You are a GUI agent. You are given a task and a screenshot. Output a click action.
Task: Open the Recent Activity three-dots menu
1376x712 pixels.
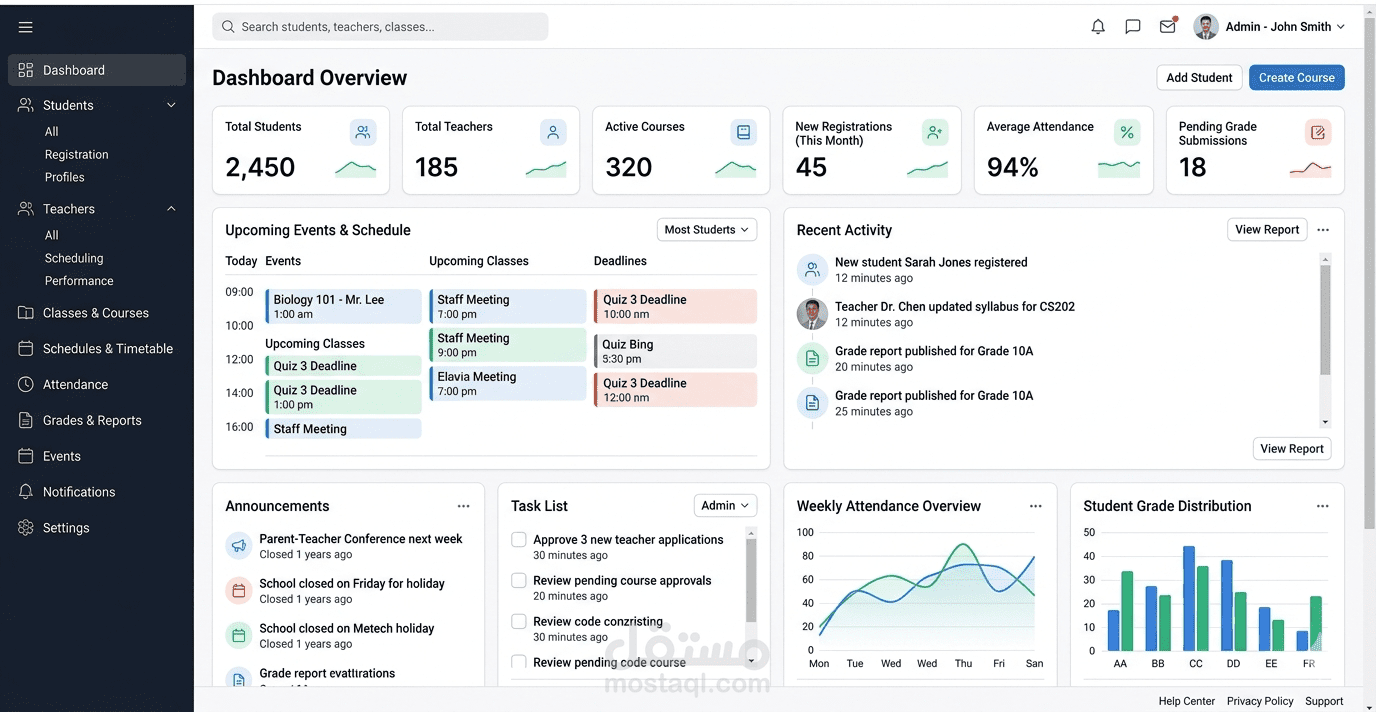pyautogui.click(x=1323, y=230)
